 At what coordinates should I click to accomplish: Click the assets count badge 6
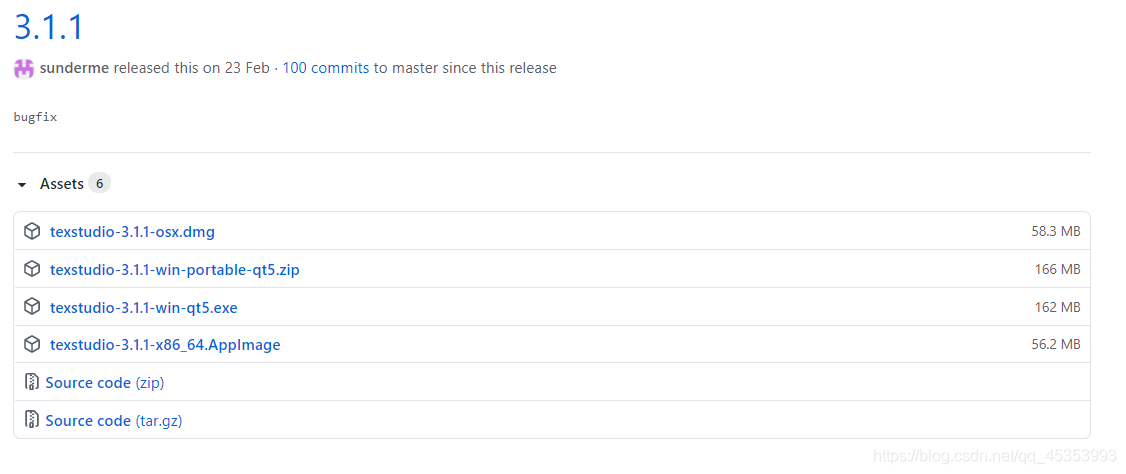99,184
